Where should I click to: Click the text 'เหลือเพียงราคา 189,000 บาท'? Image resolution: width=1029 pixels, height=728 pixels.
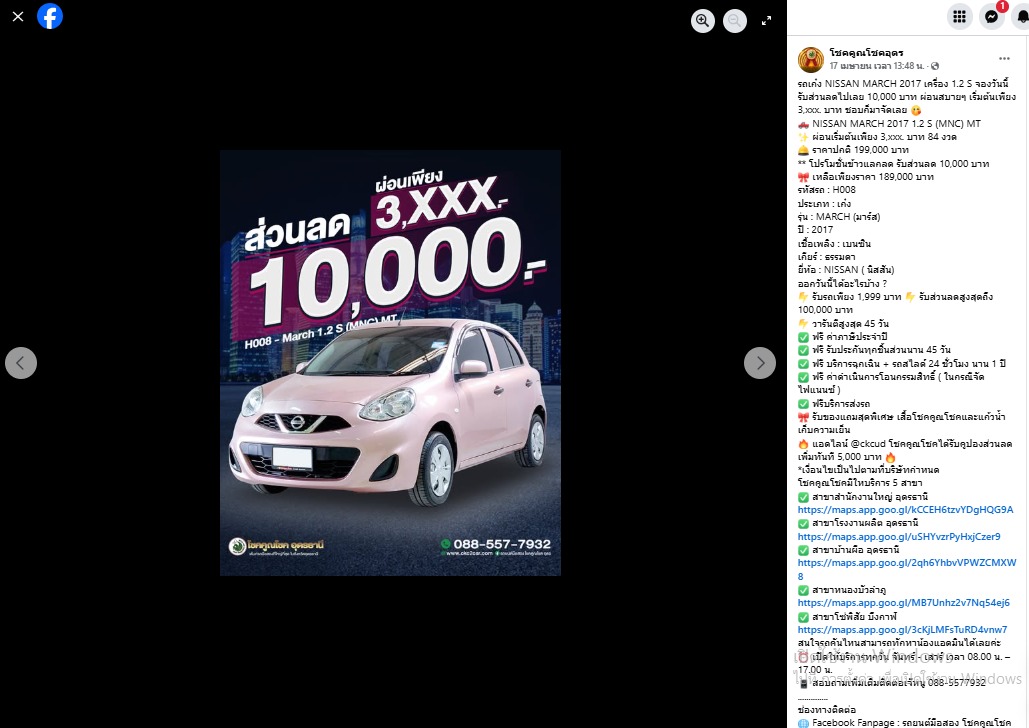tap(873, 177)
